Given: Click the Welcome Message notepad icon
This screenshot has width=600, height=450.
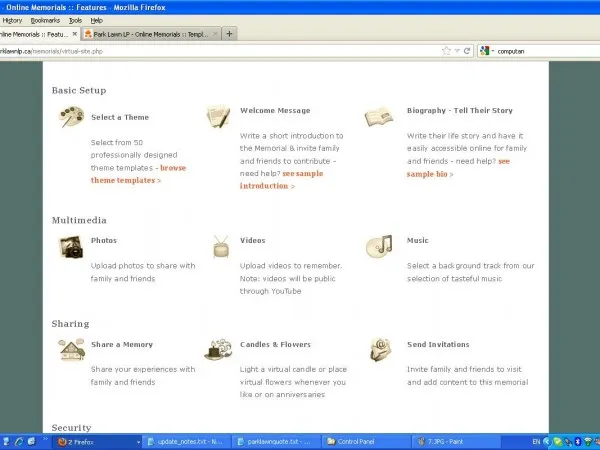Looking at the screenshot, I should (x=219, y=116).
